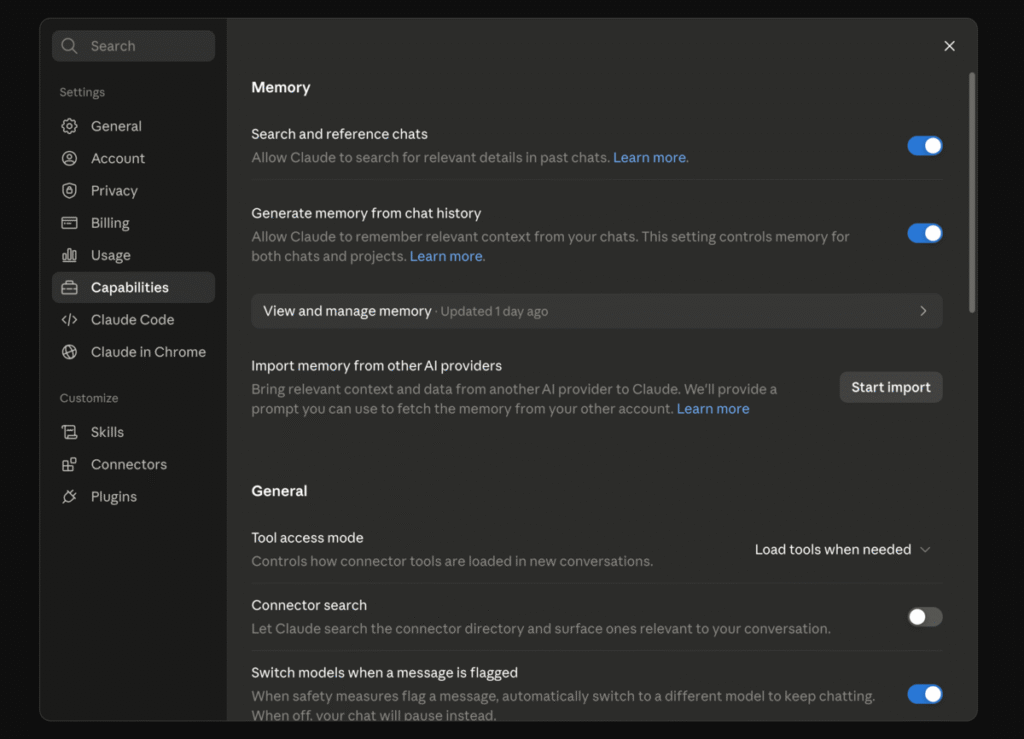
Task: Click Learn more under Generate memory description
Action: click(446, 257)
